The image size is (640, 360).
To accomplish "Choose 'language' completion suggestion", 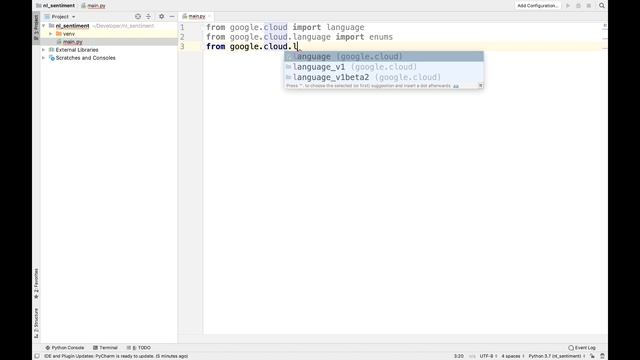I will coord(384,56).
